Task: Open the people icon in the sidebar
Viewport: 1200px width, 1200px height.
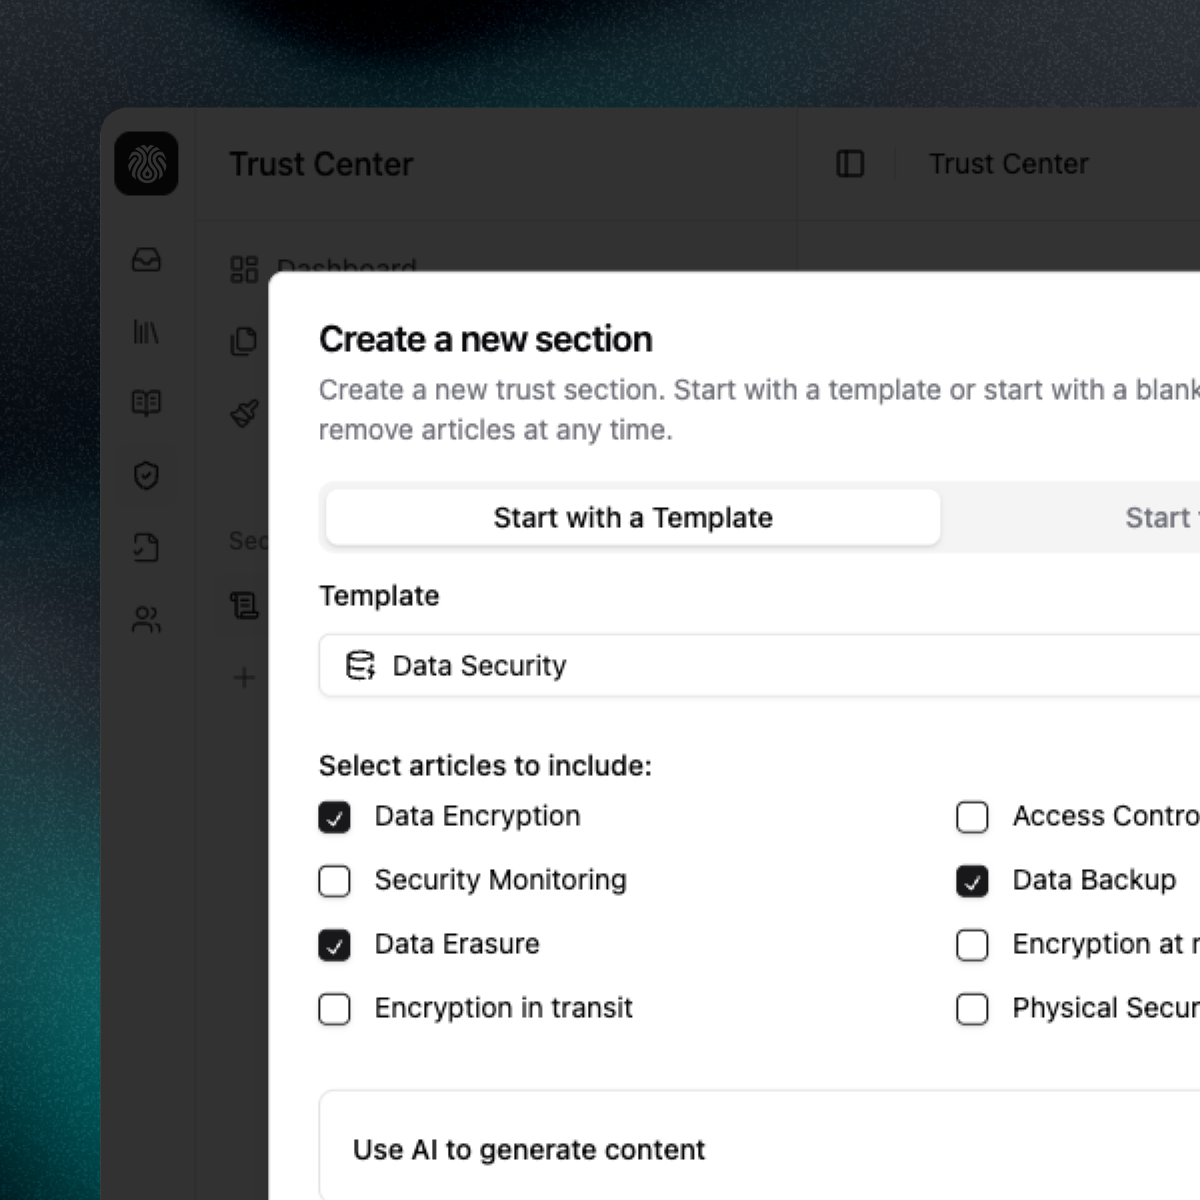Action: pos(146,620)
